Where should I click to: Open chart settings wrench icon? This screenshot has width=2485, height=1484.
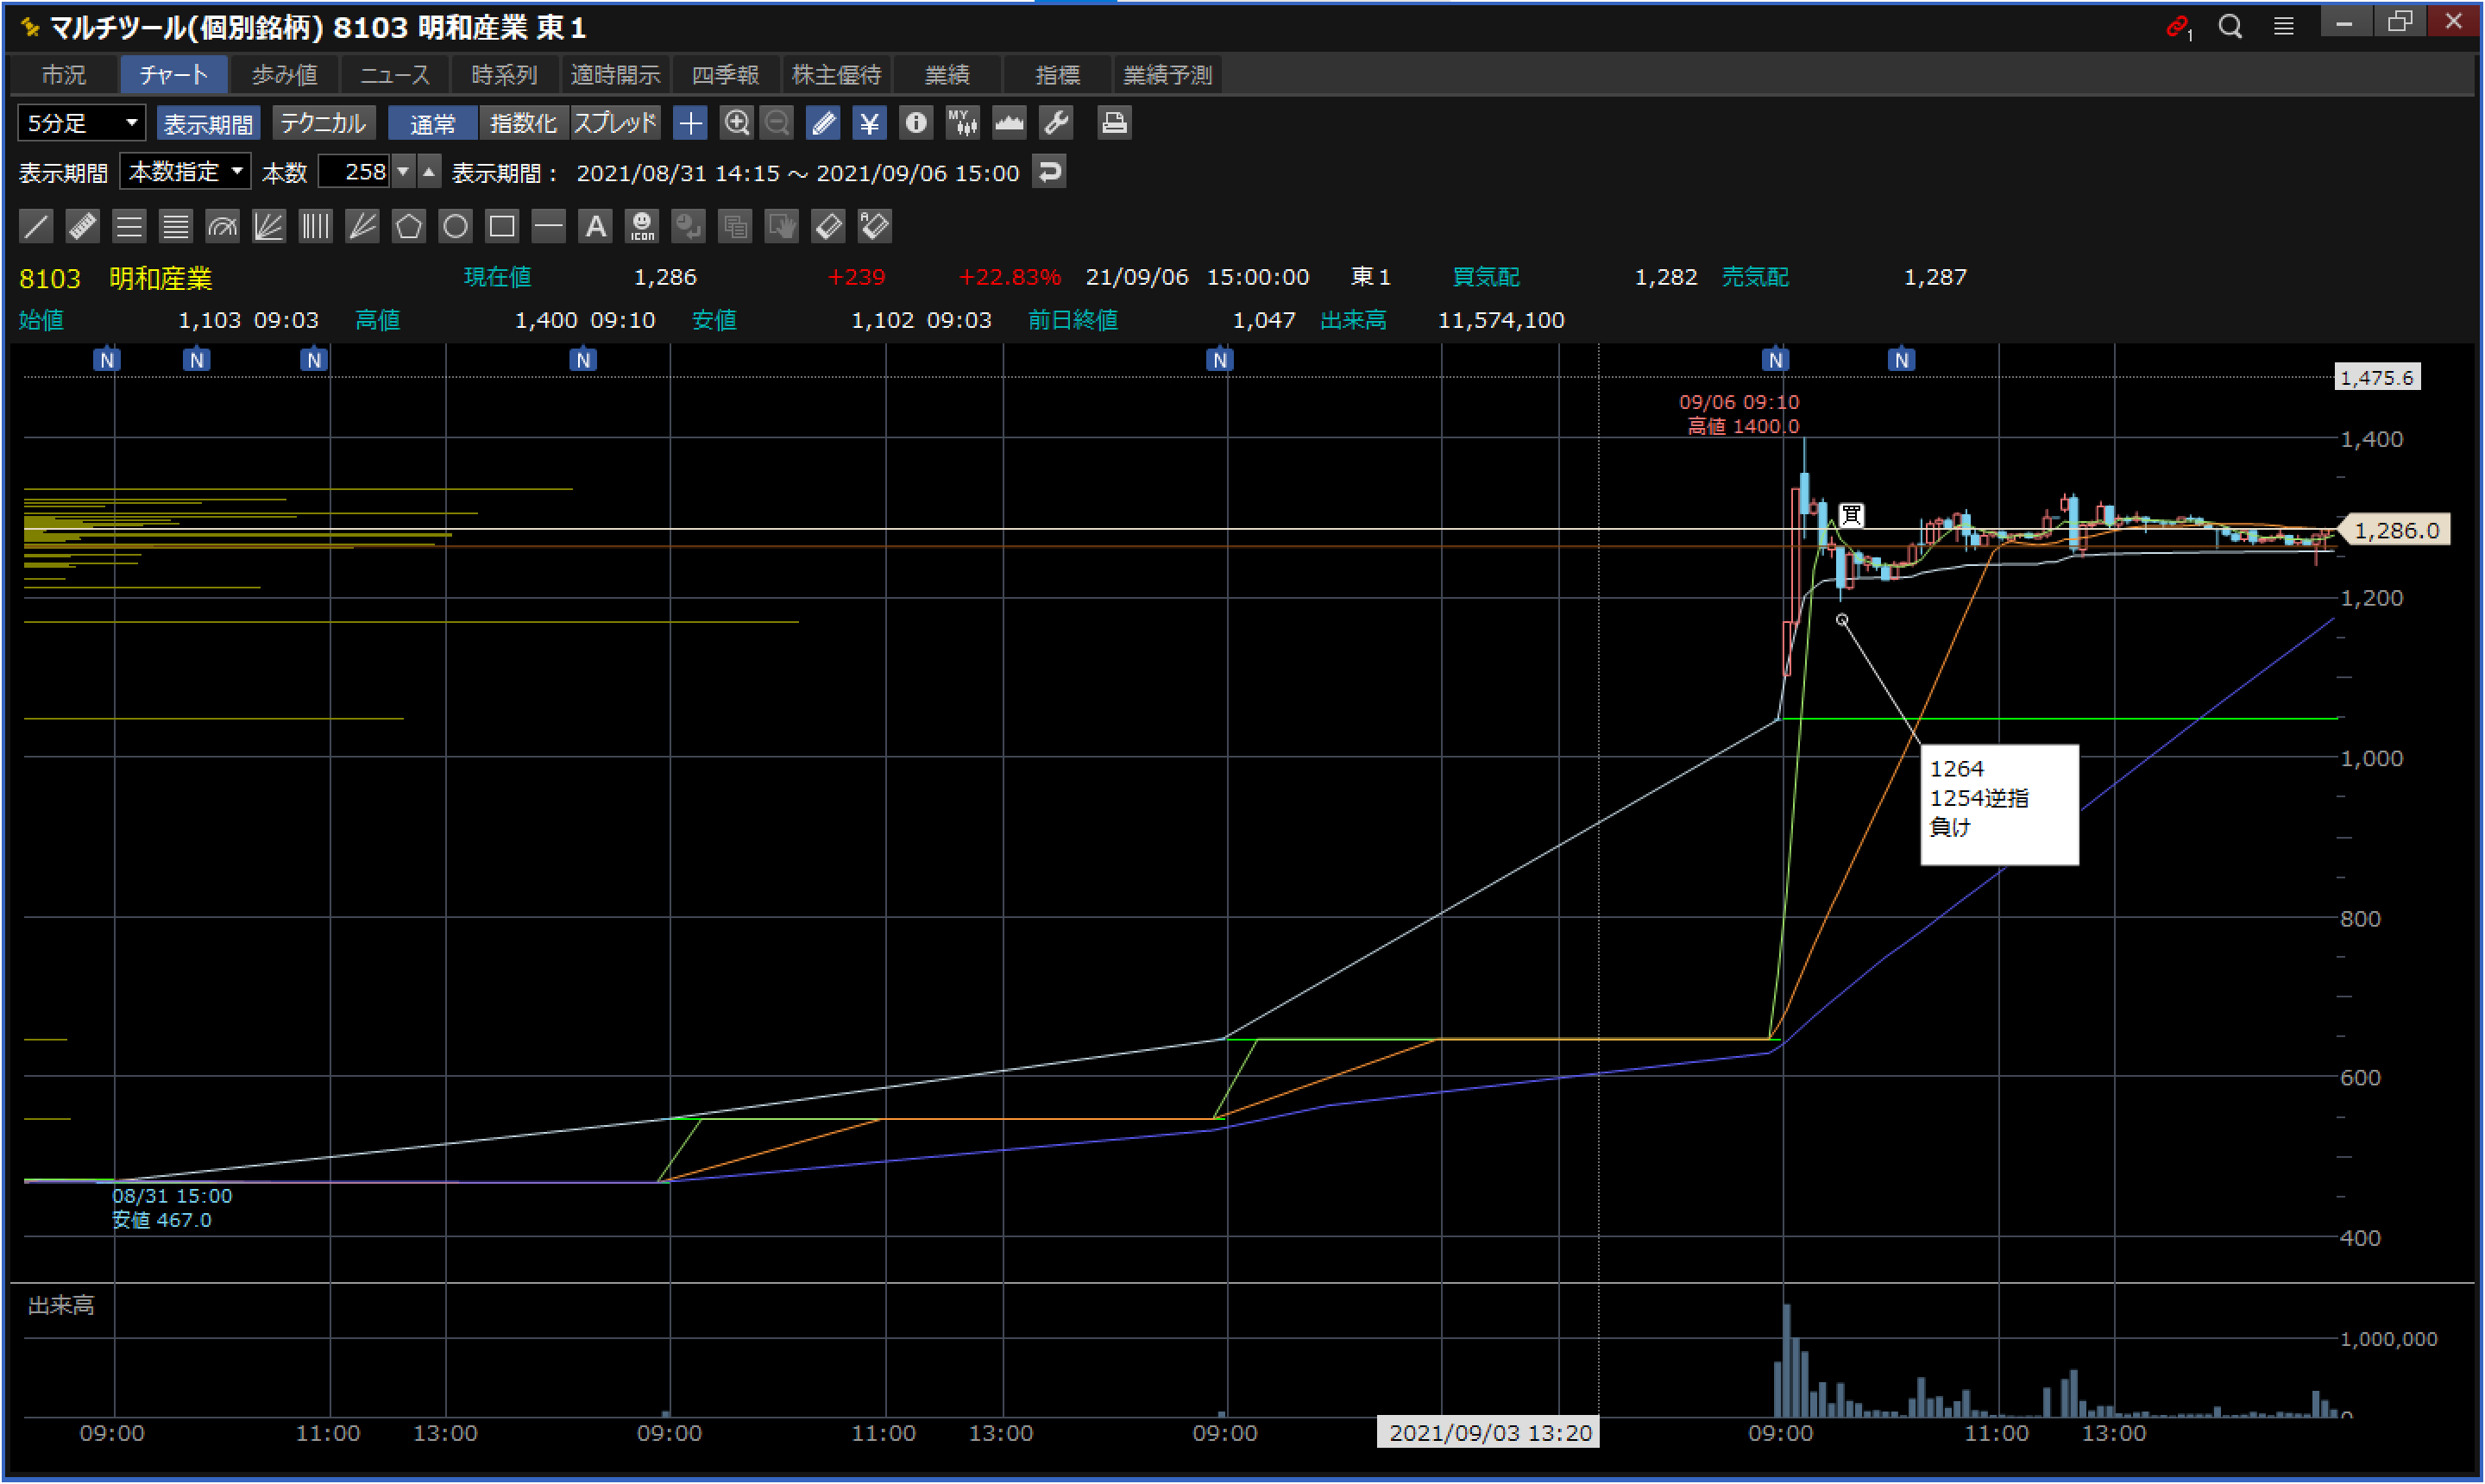click(x=1056, y=123)
